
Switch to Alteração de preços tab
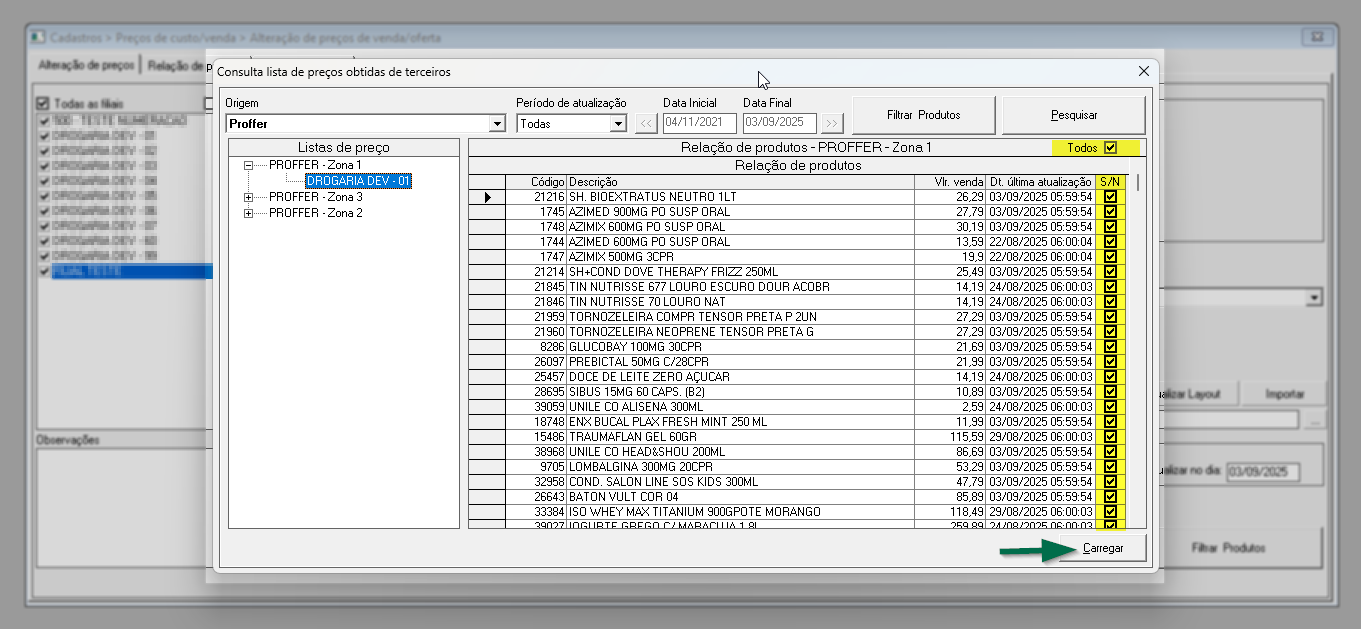tap(86, 66)
